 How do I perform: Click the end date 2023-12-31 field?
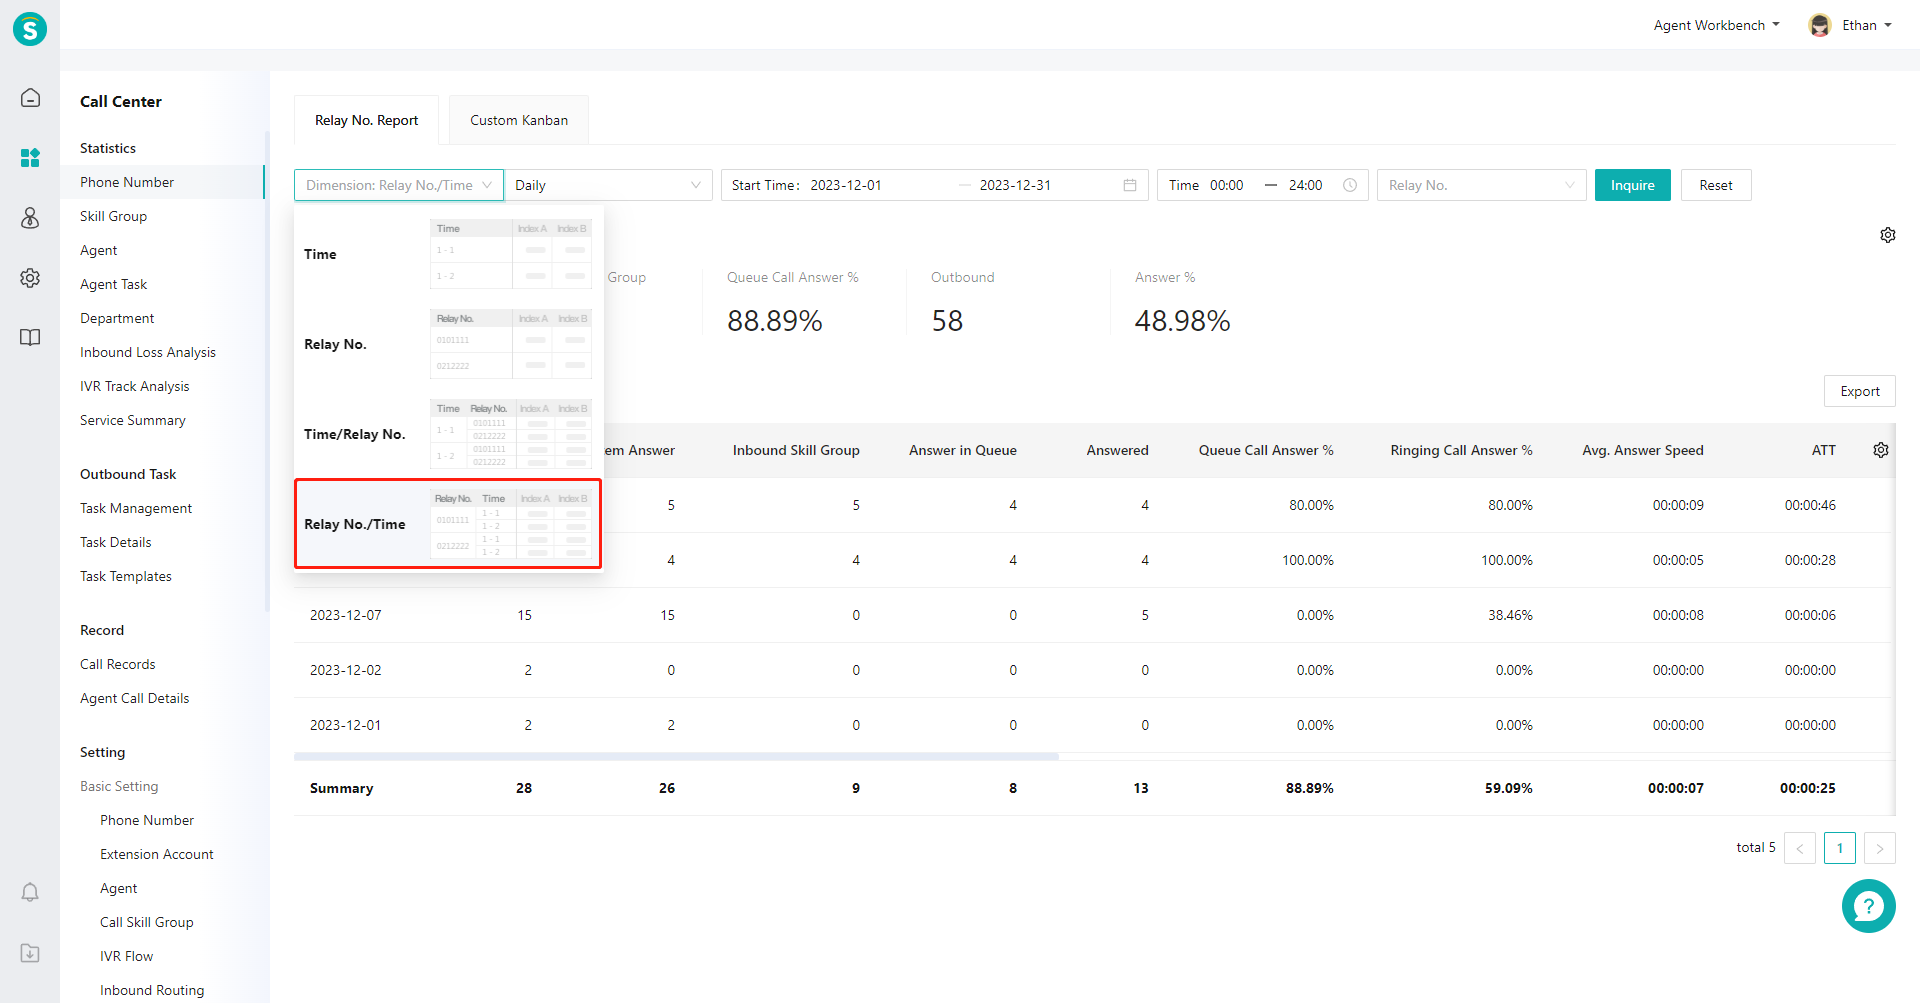1015,185
